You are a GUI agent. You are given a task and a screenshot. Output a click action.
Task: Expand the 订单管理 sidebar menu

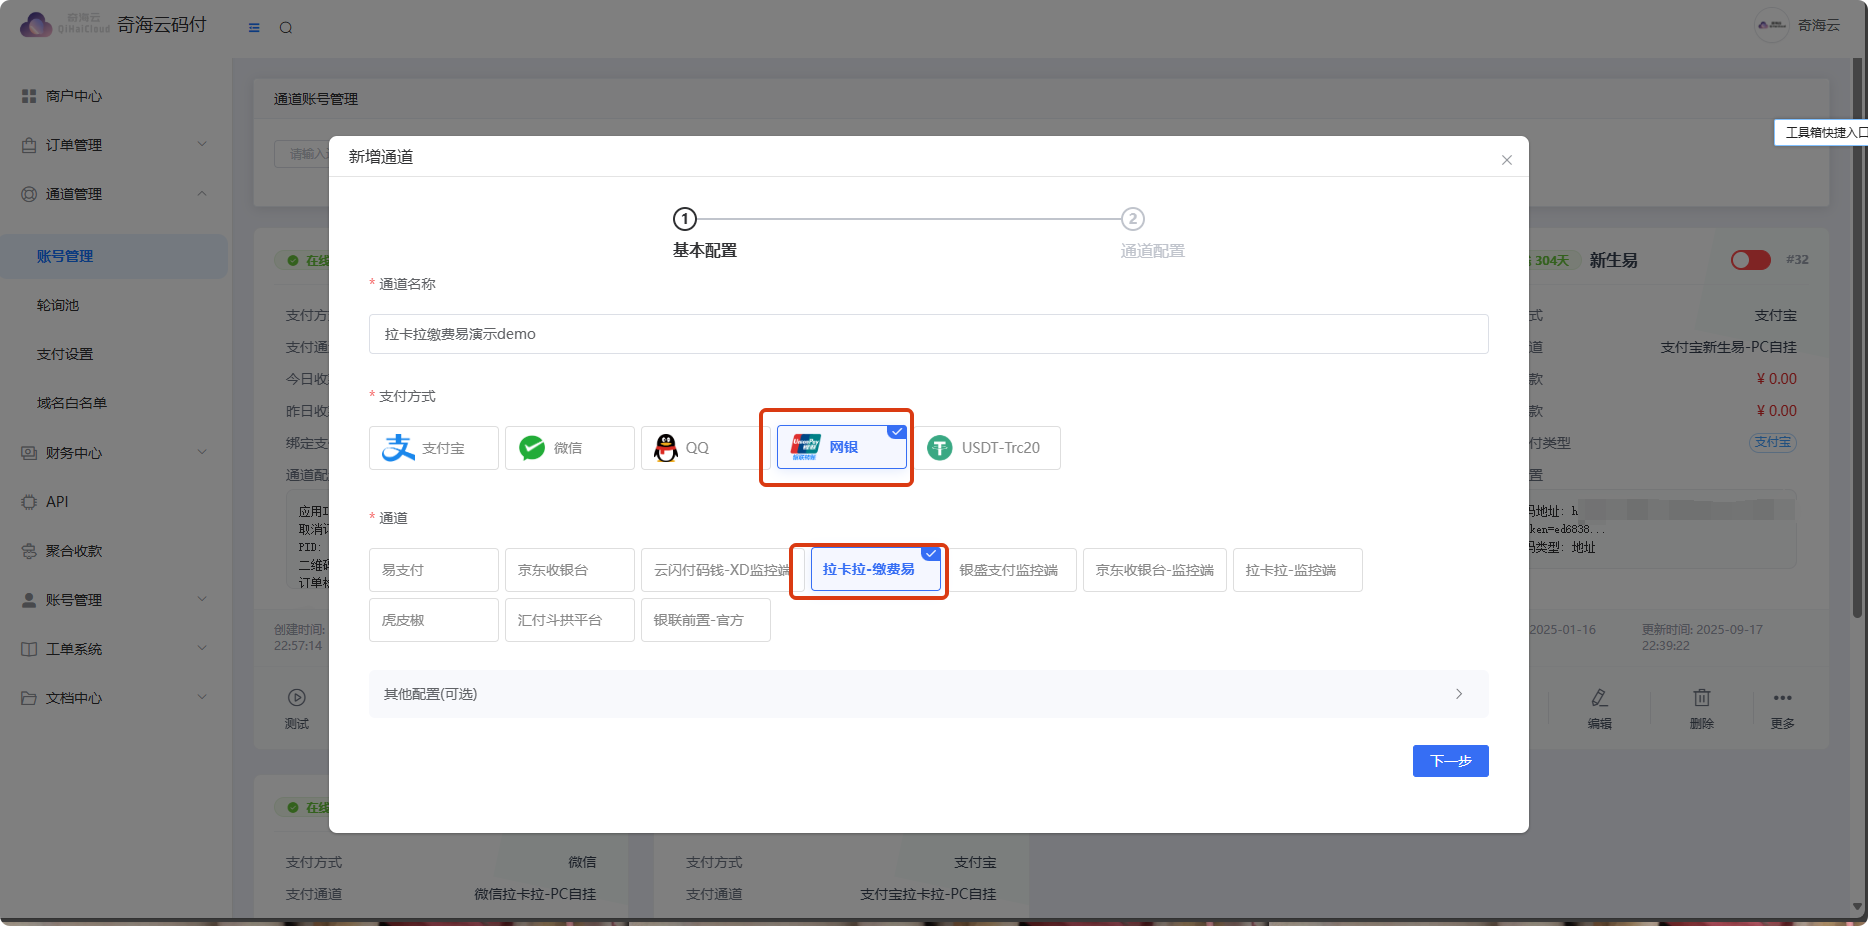pos(115,145)
